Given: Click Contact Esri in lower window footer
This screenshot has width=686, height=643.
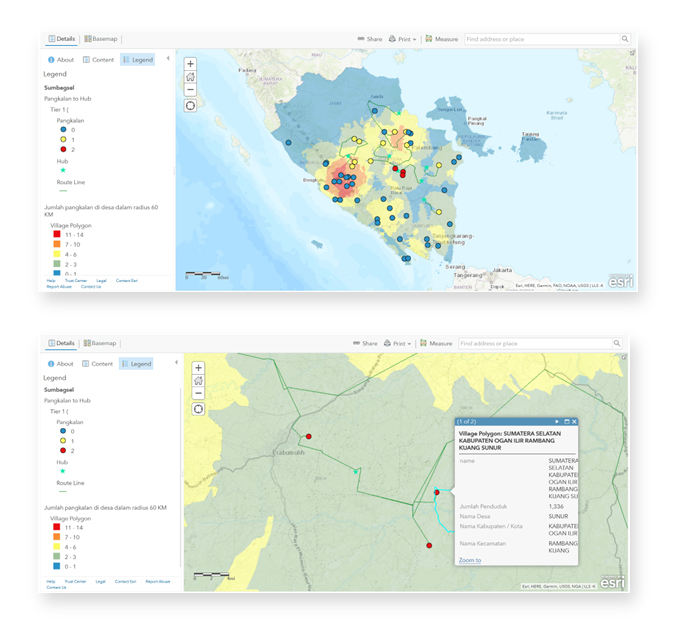Looking at the screenshot, I should coord(126,581).
